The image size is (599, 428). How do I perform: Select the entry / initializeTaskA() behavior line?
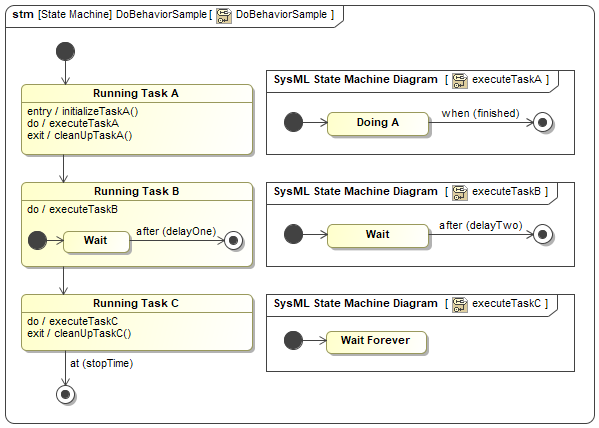coord(83,111)
